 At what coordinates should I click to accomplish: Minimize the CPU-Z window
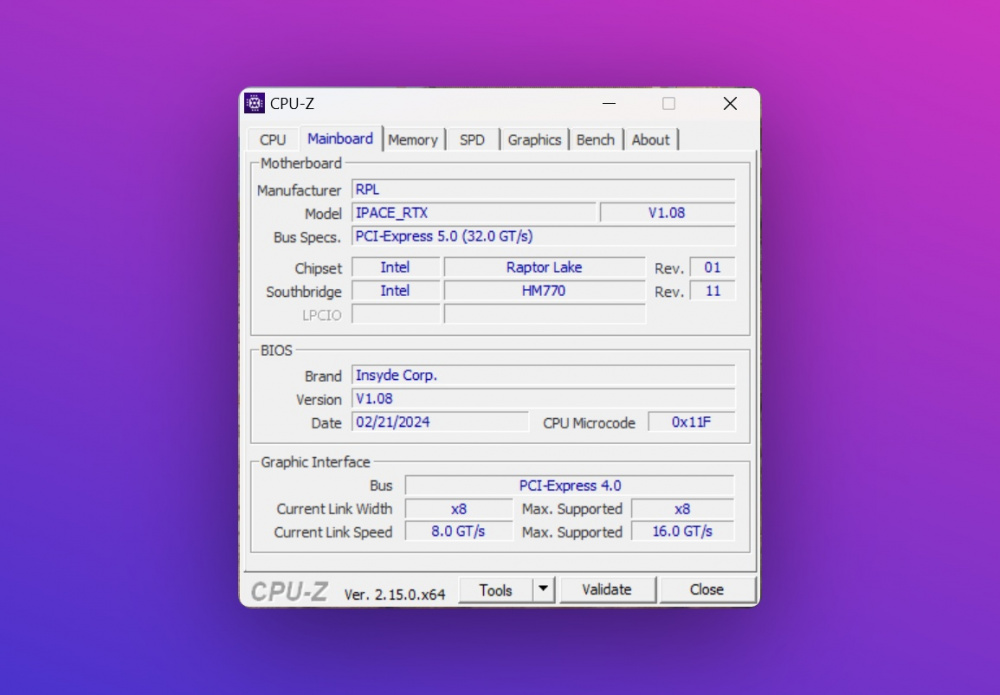coord(609,103)
